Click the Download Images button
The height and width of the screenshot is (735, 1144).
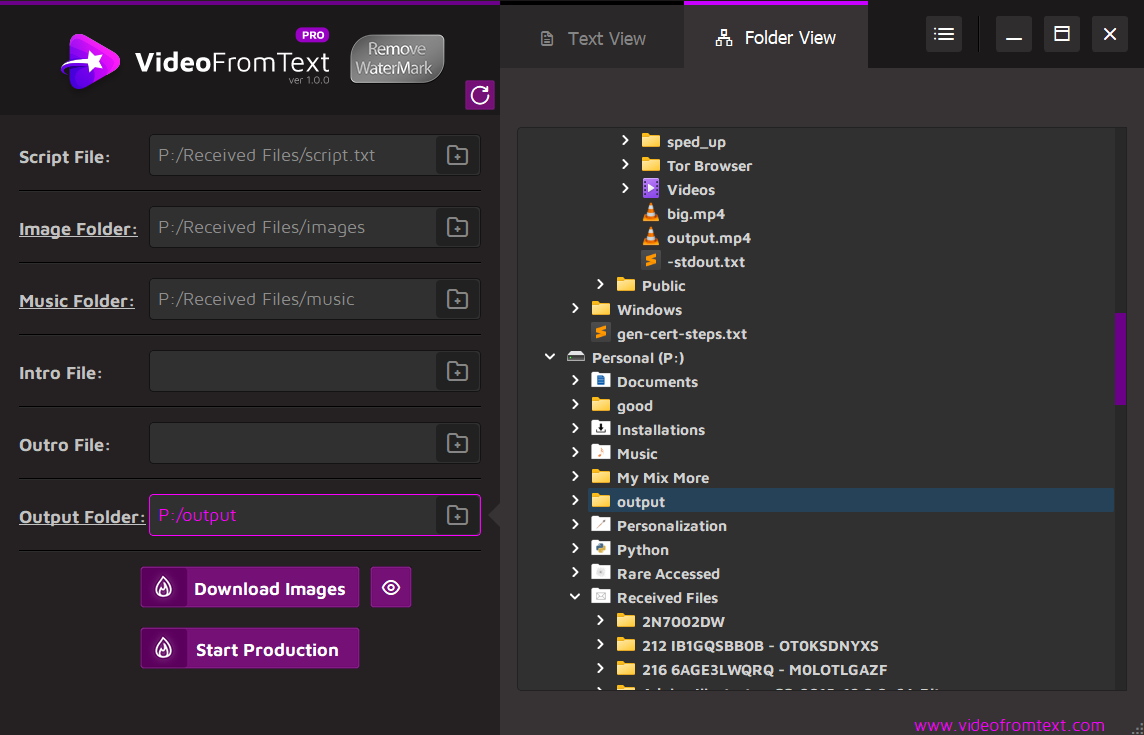point(250,588)
